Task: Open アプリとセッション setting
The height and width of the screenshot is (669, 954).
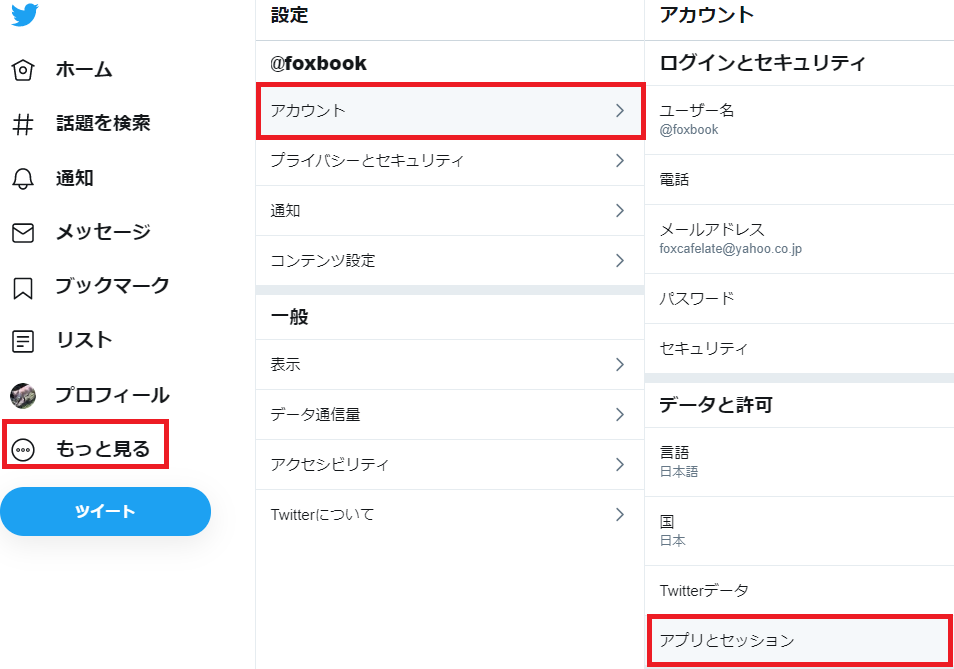Action: (x=799, y=640)
